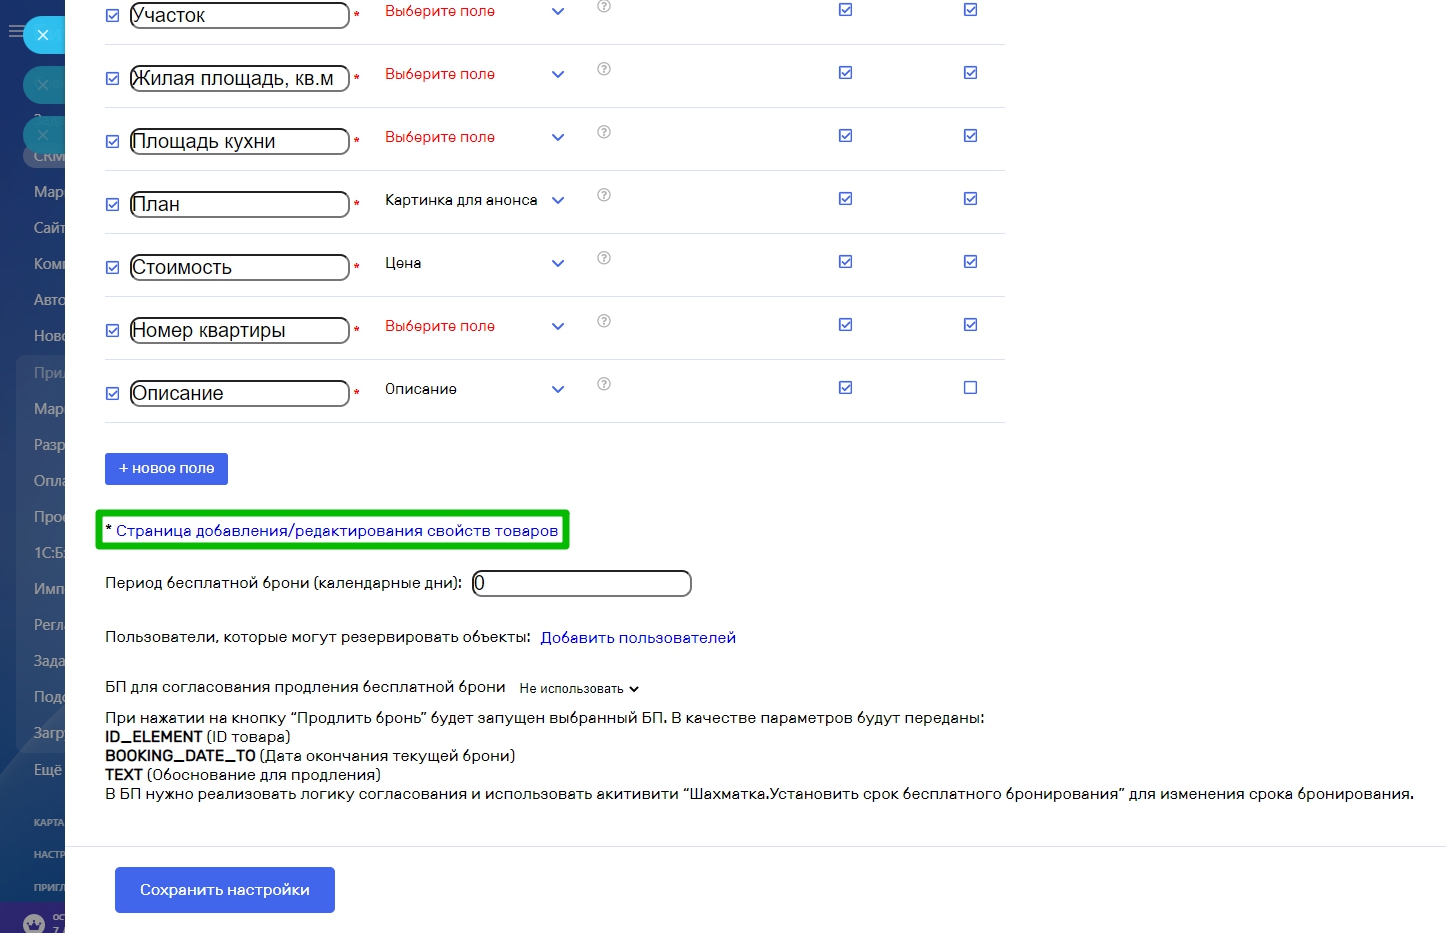
Task: Click into the Описание name field
Action: click(240, 394)
